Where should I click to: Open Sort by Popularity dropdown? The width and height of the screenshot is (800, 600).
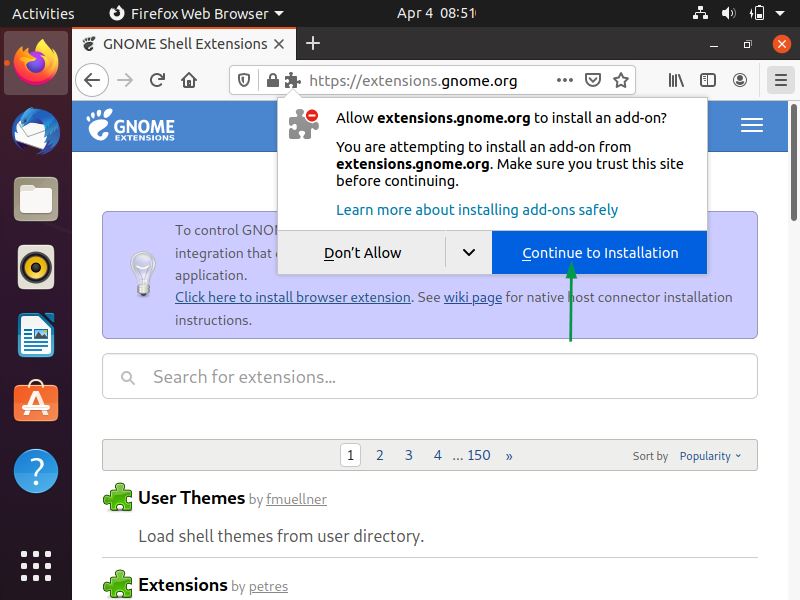click(710, 456)
